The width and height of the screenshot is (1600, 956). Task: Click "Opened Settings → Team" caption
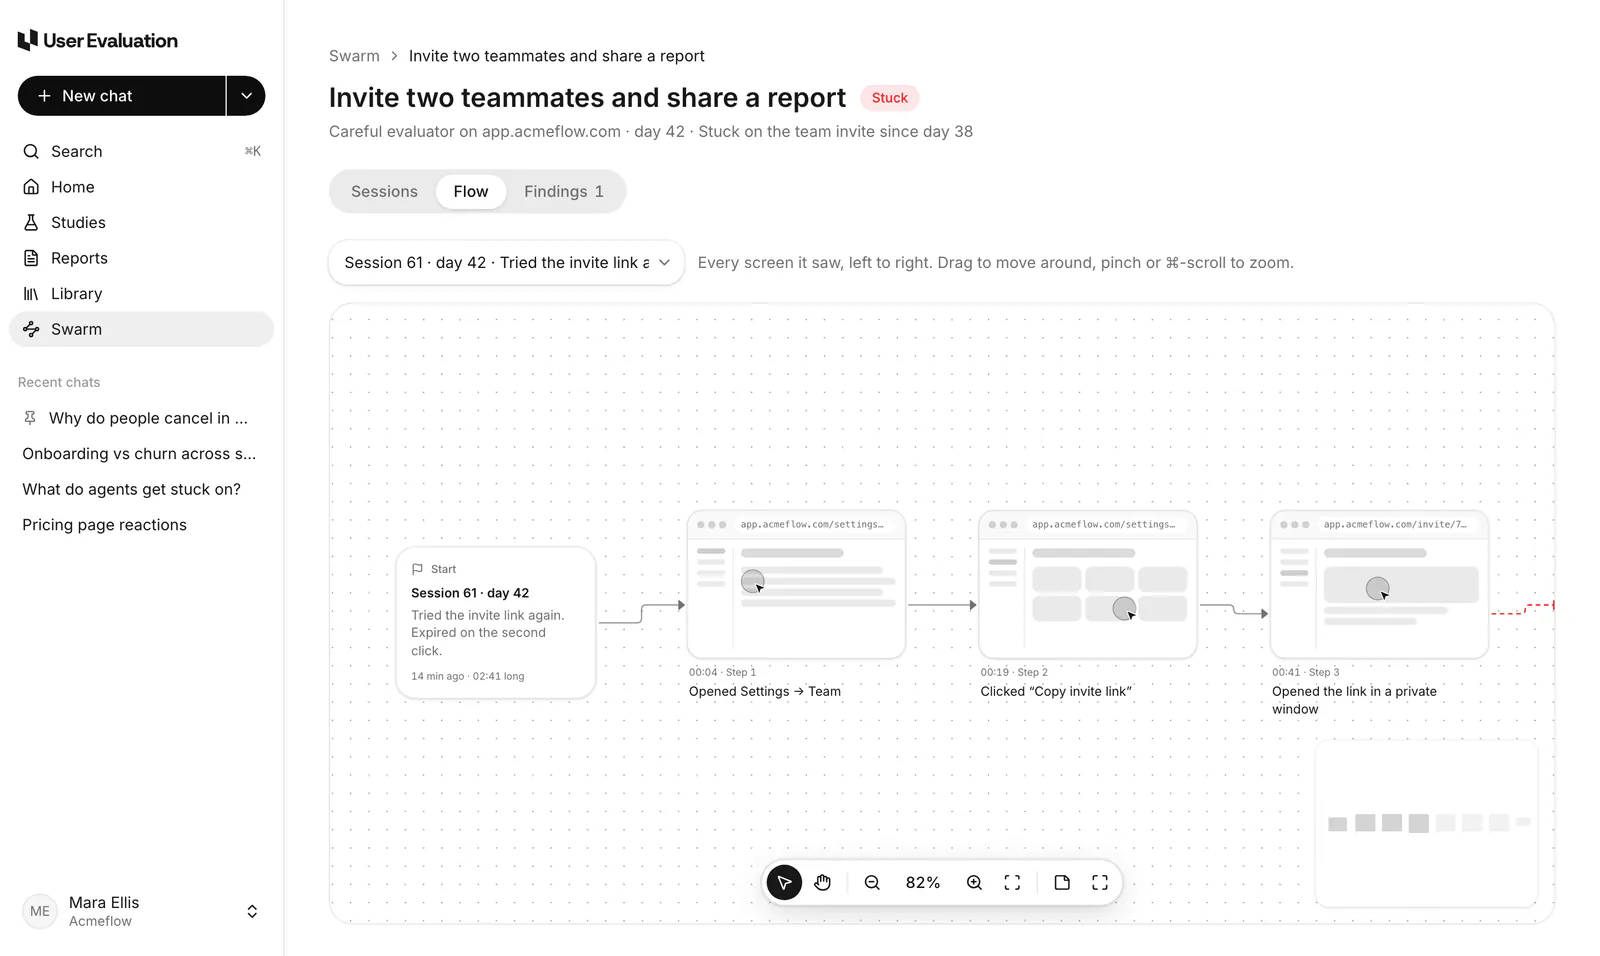[765, 691]
